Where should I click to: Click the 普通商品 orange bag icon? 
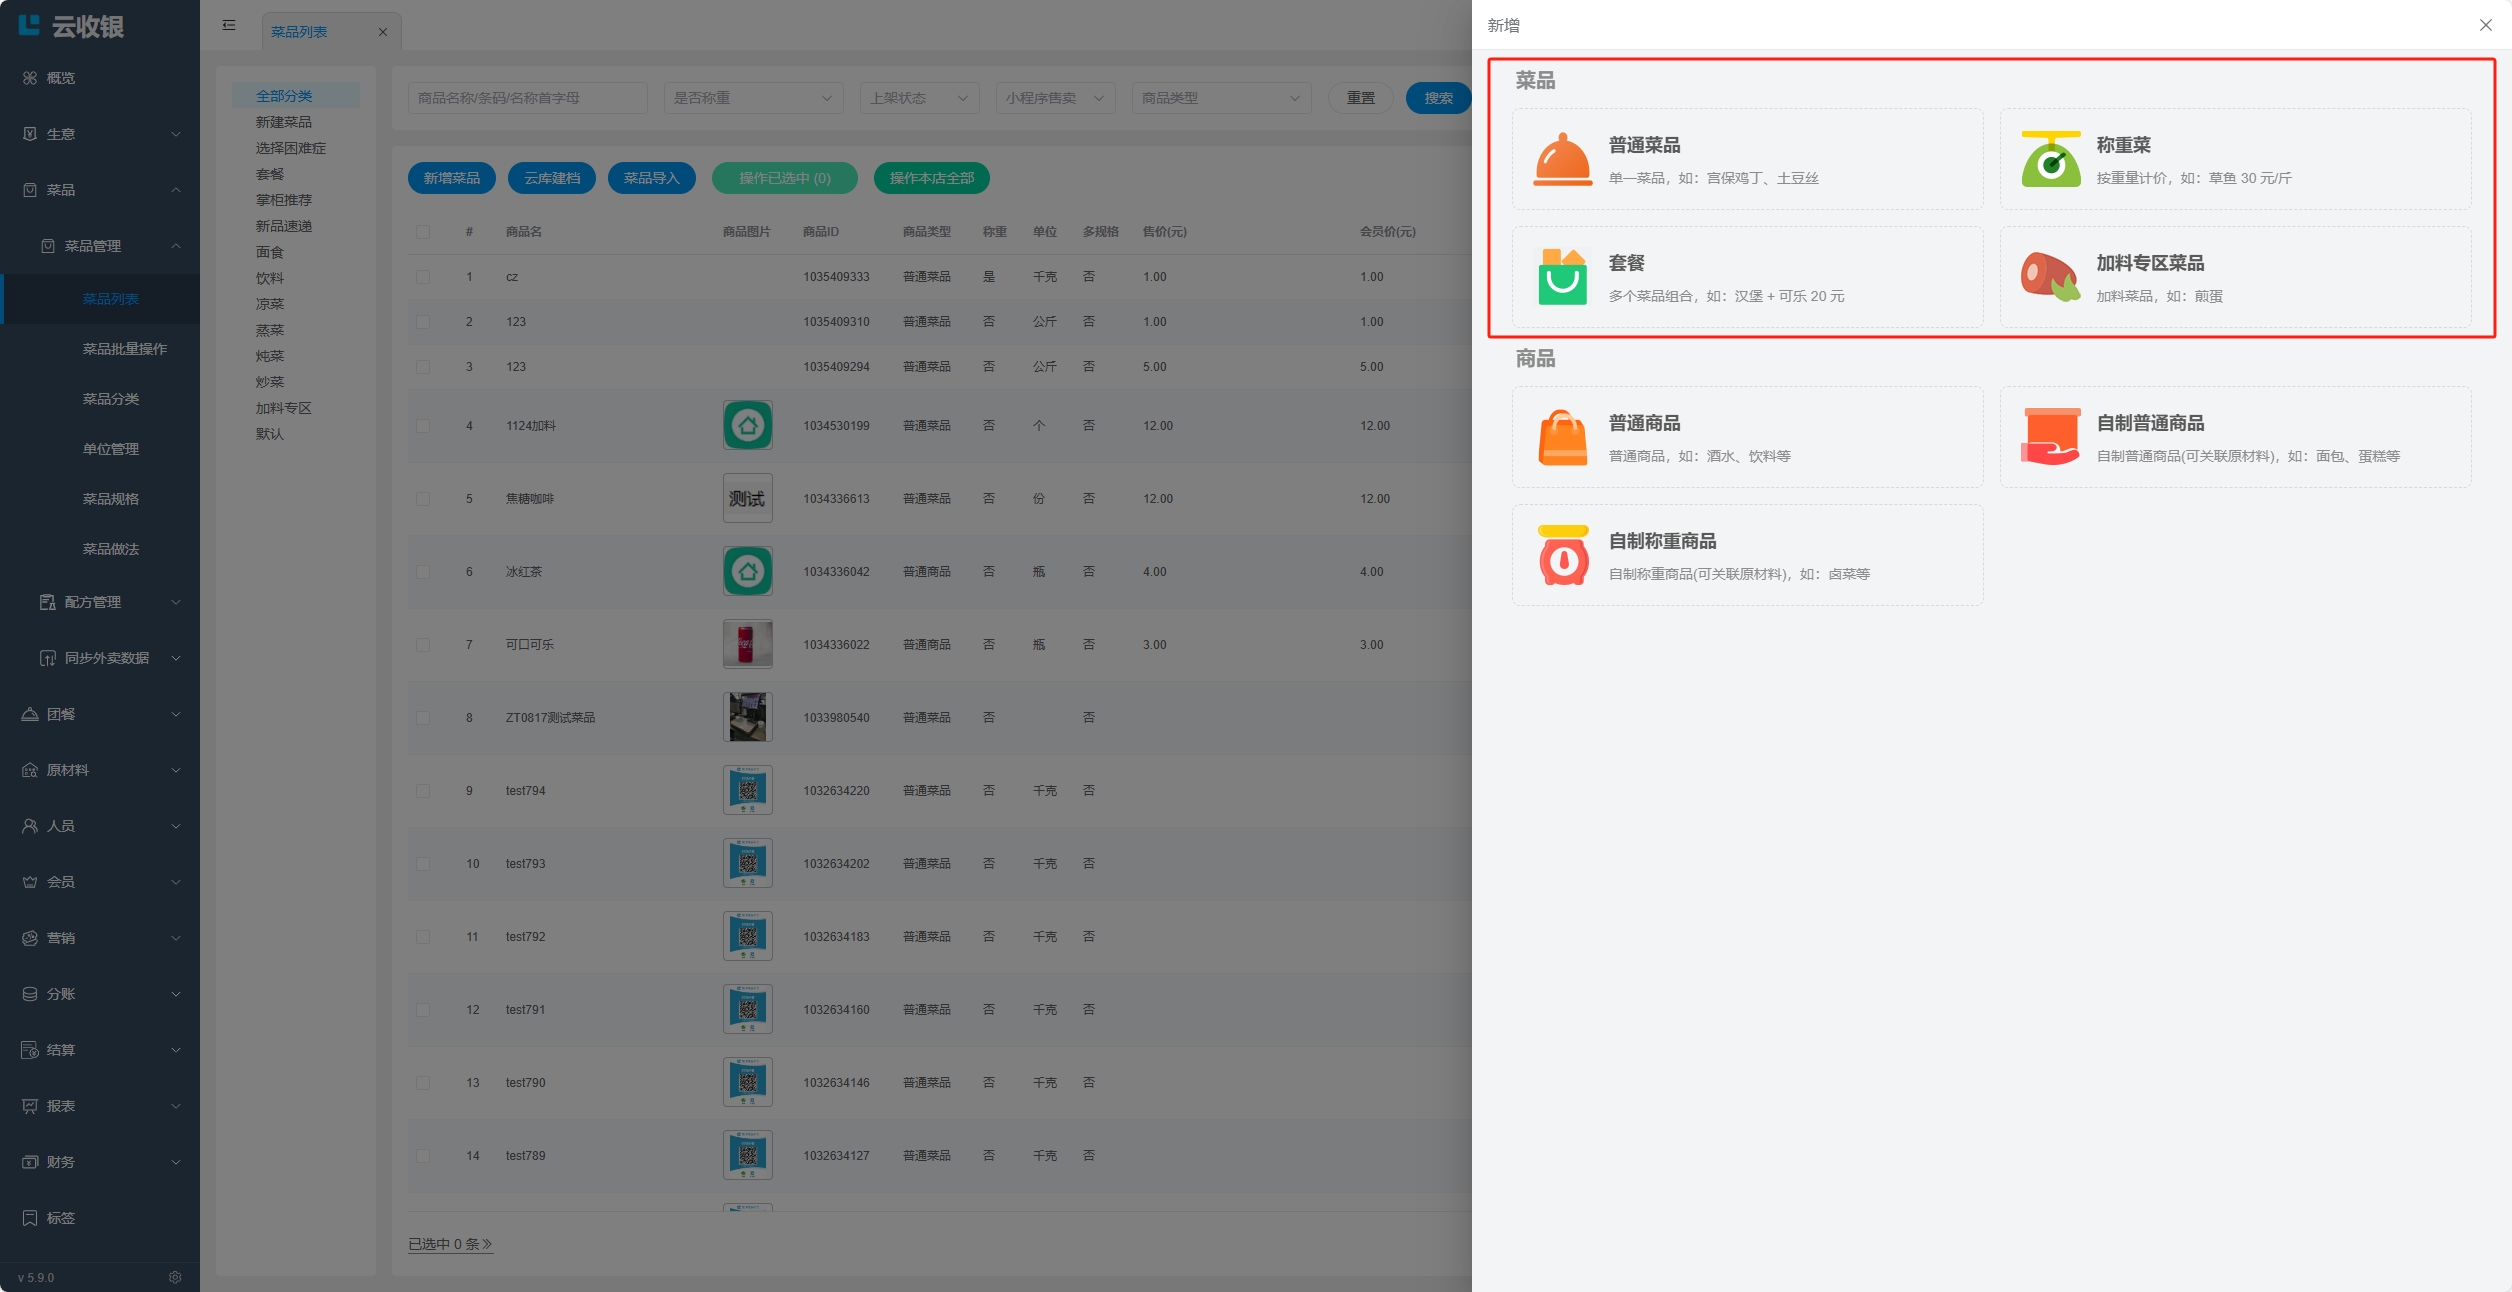pyautogui.click(x=1562, y=437)
